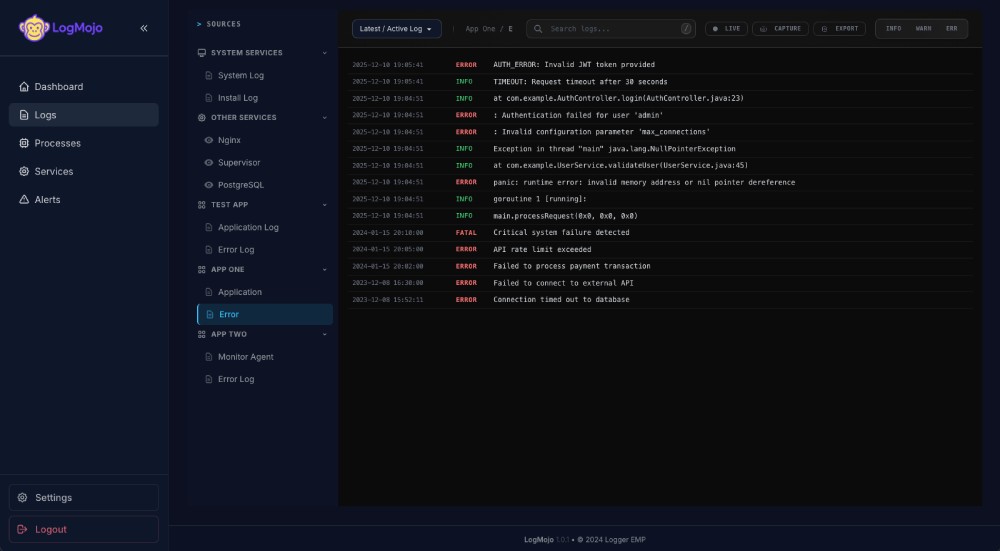
Task: Toggle the LIVE log streaming button
Action: (726, 29)
